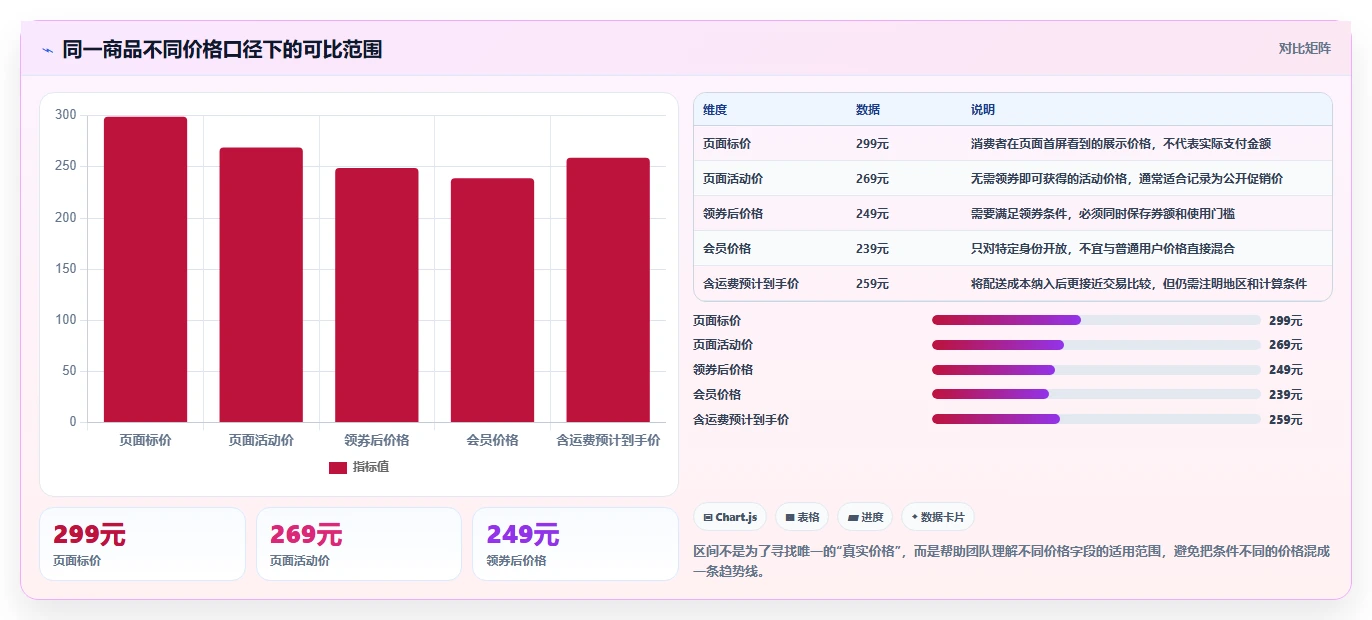Click the 页面标价 progress bar
The width and height of the screenshot is (1372, 620).
(1096, 320)
